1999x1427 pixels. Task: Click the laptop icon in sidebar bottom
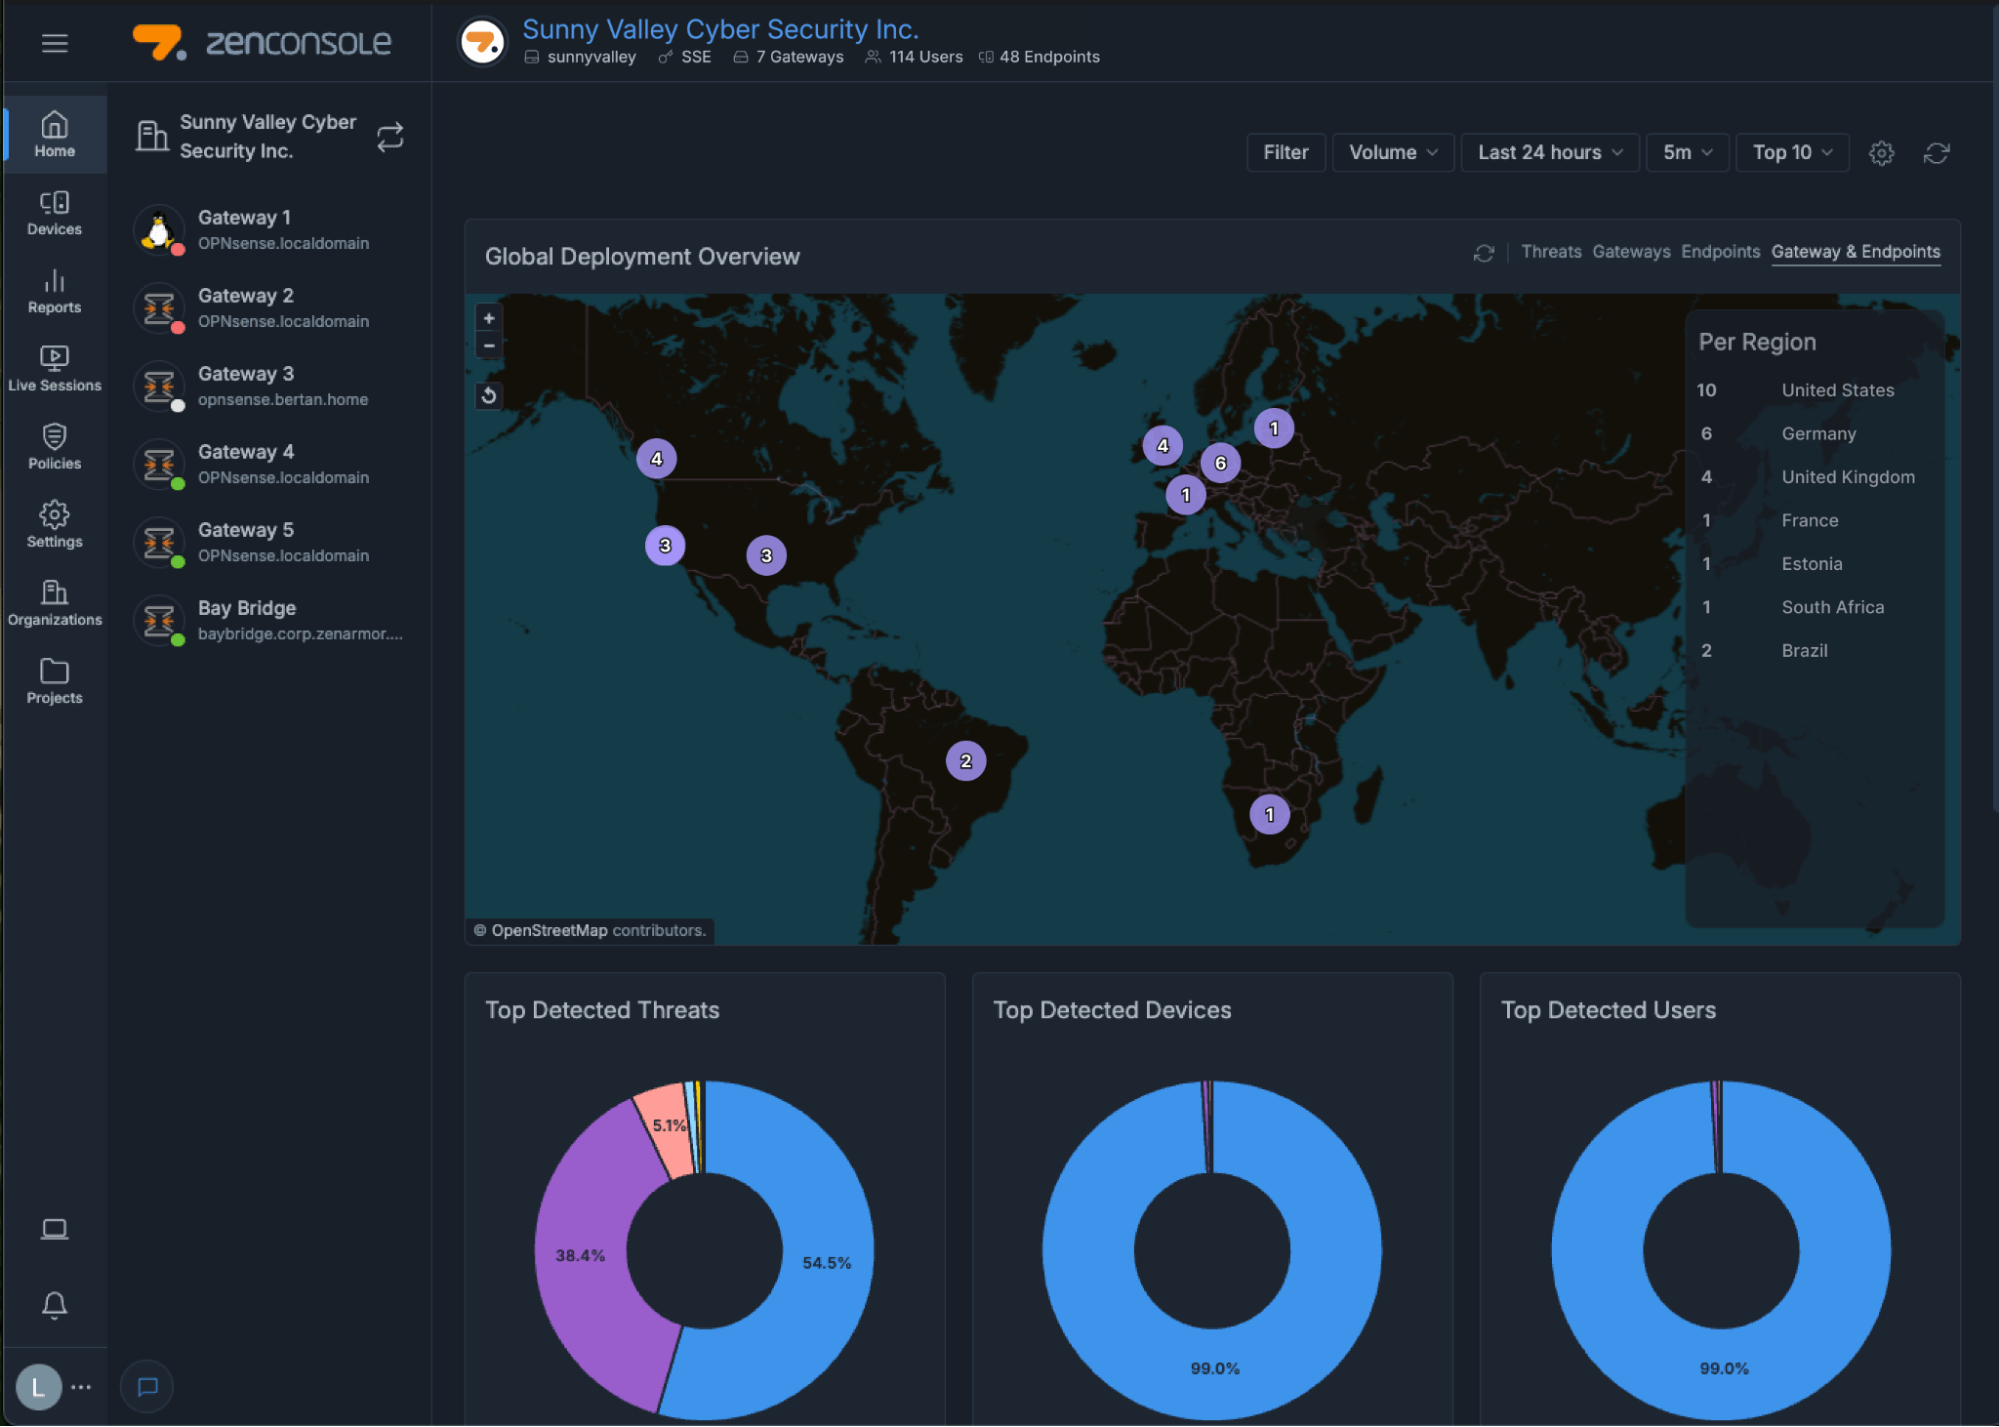[x=55, y=1229]
